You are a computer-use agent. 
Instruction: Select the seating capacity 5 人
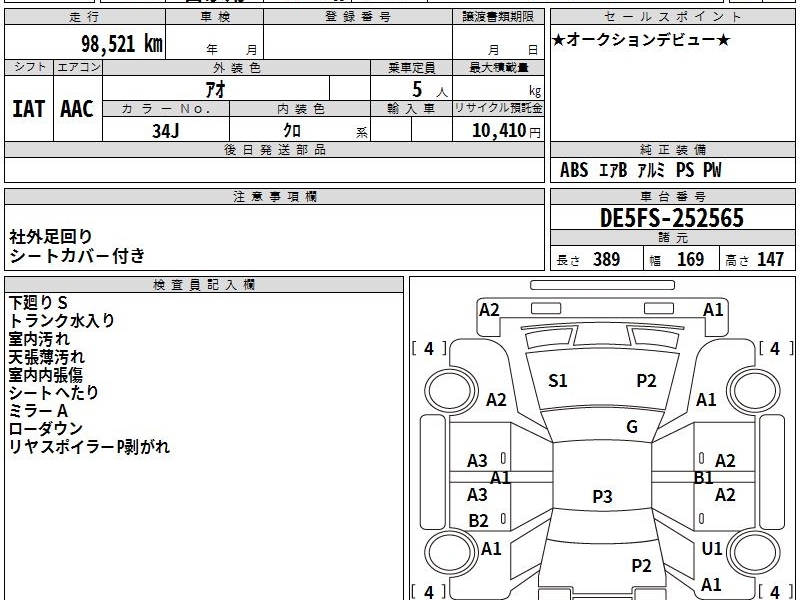point(430,90)
